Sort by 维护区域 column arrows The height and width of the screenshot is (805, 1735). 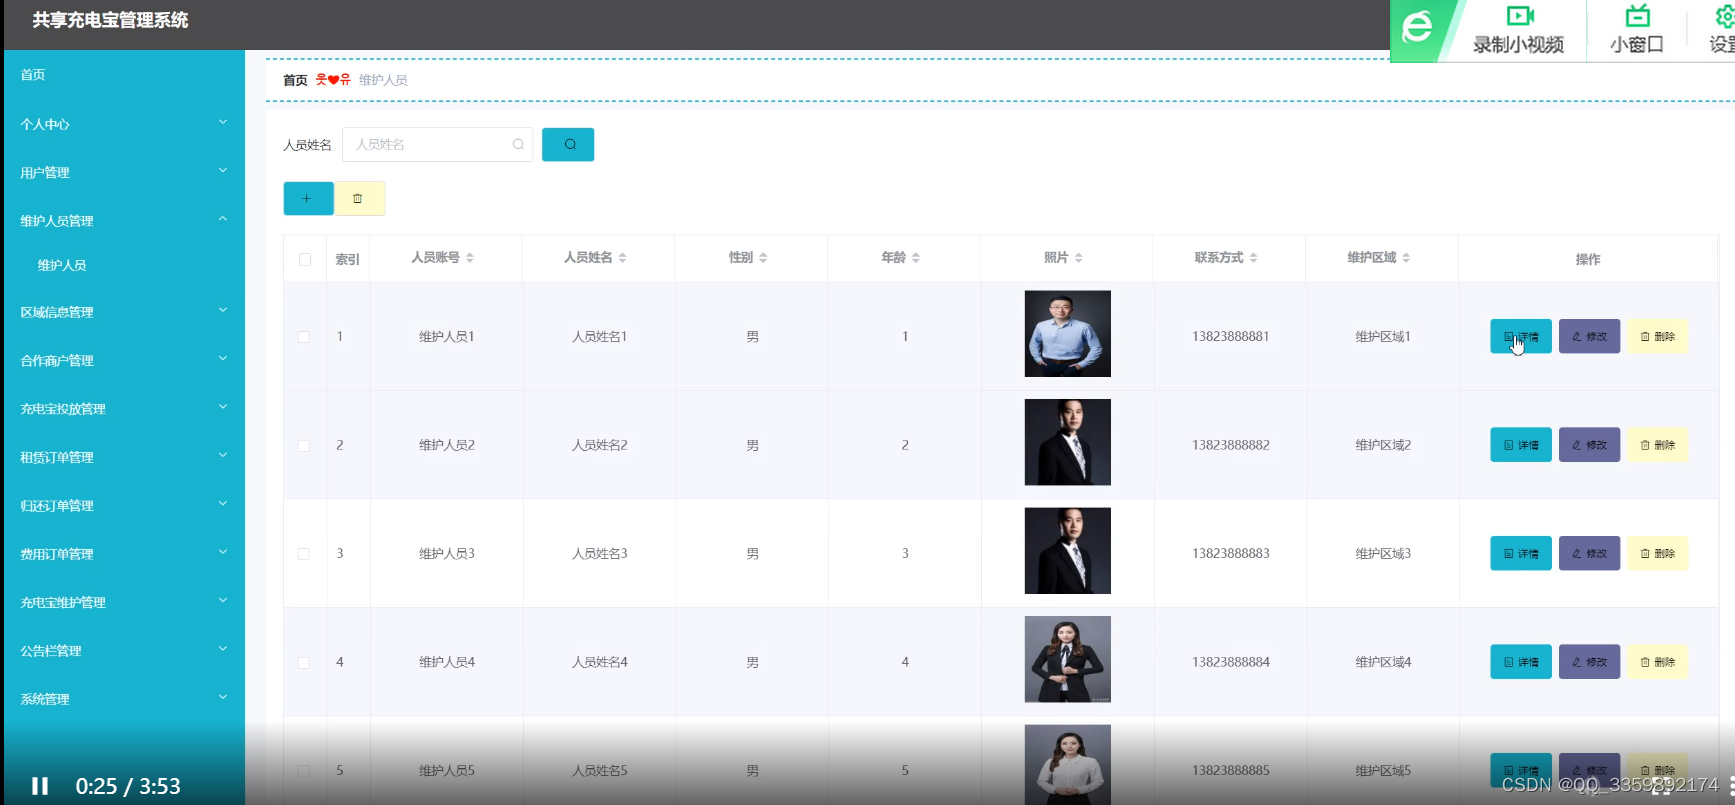[1406, 258]
